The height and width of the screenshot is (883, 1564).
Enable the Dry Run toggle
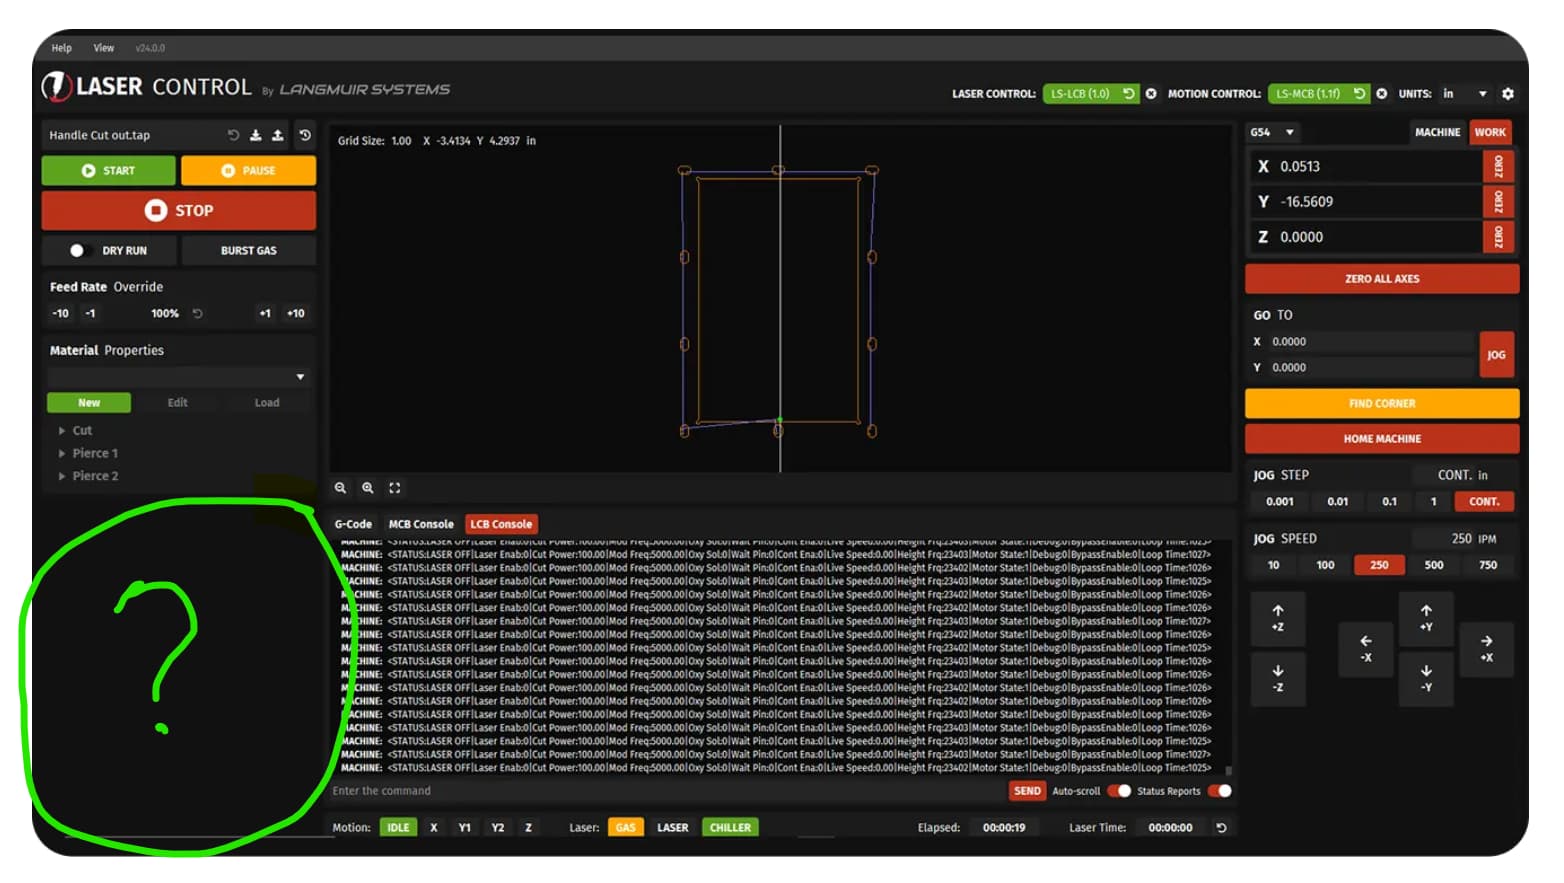(x=78, y=251)
